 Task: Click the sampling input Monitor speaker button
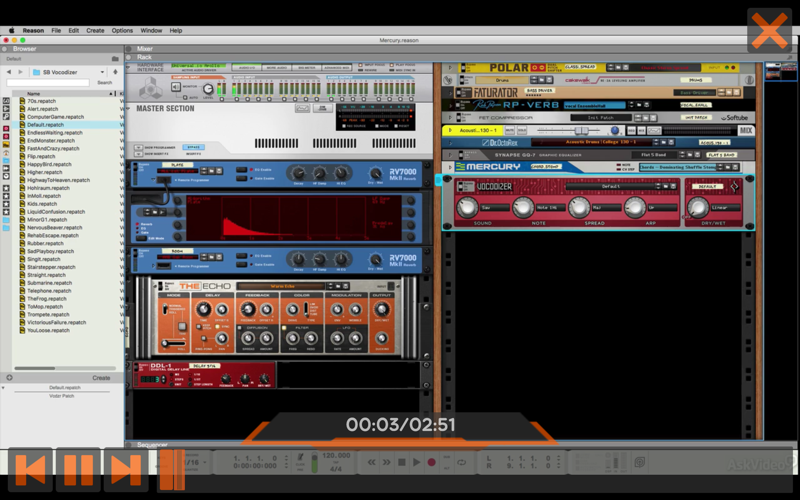[x=176, y=87]
